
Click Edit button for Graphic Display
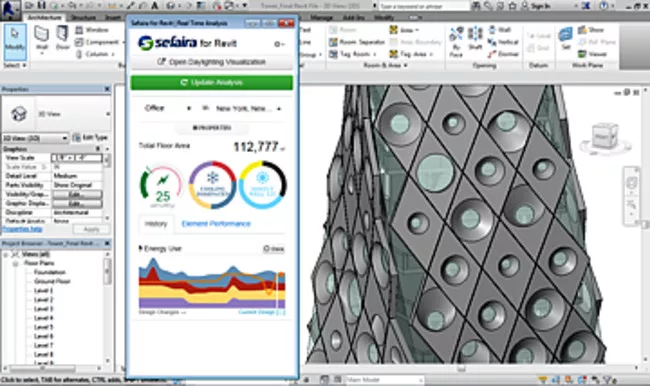tap(77, 204)
